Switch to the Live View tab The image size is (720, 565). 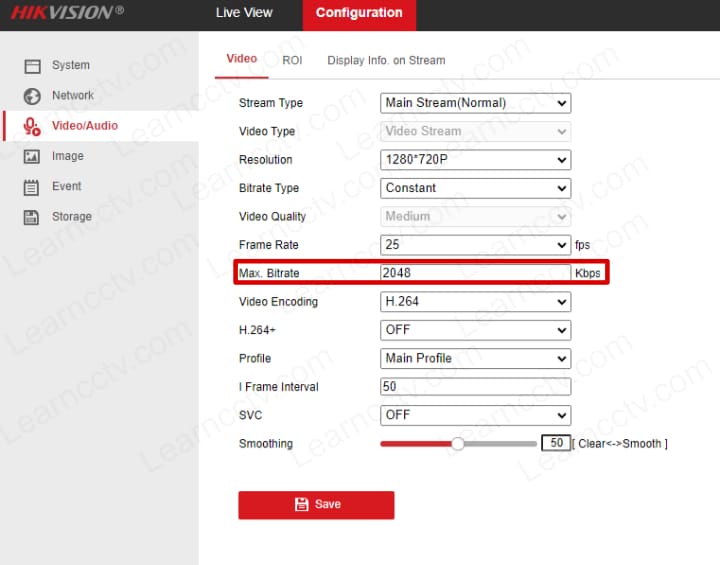pyautogui.click(x=243, y=13)
